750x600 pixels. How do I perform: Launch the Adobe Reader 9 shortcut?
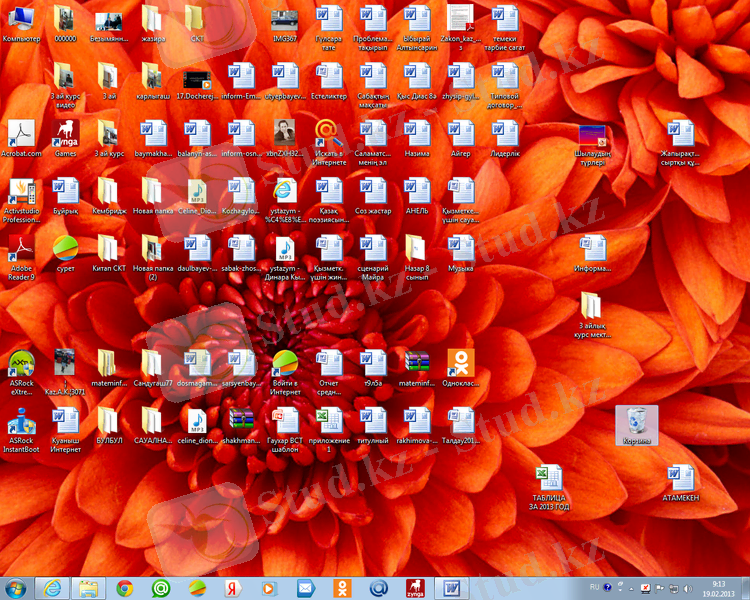tap(21, 248)
